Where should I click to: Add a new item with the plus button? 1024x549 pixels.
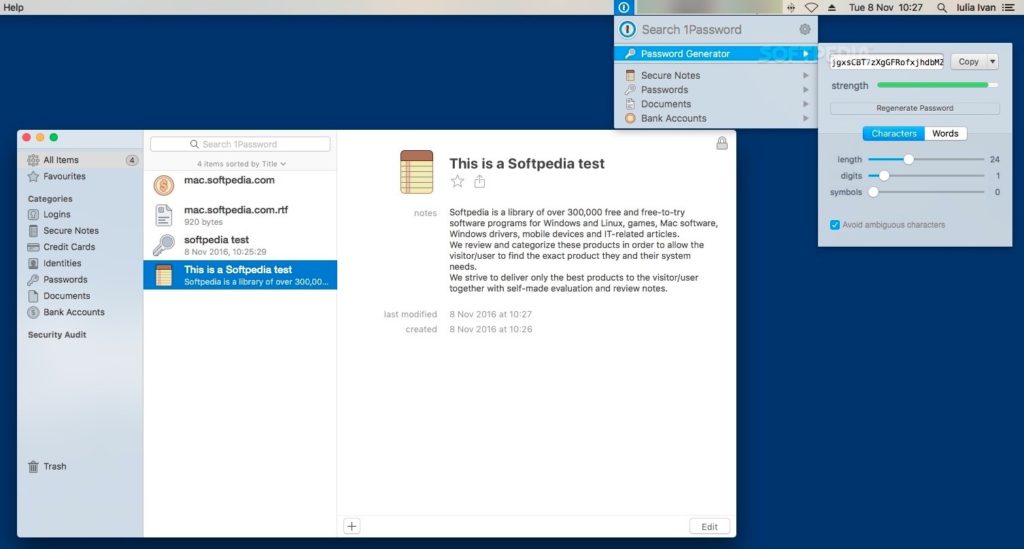coord(351,526)
